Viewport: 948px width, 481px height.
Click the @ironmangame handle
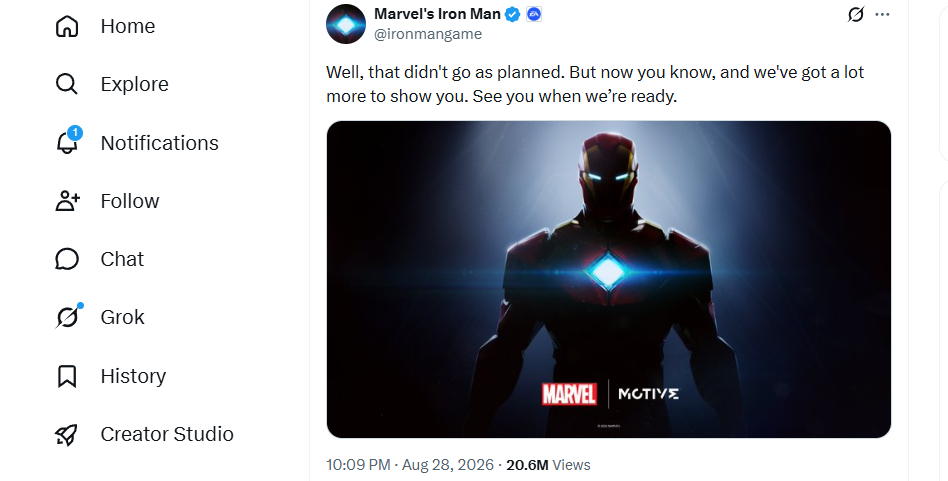(428, 34)
